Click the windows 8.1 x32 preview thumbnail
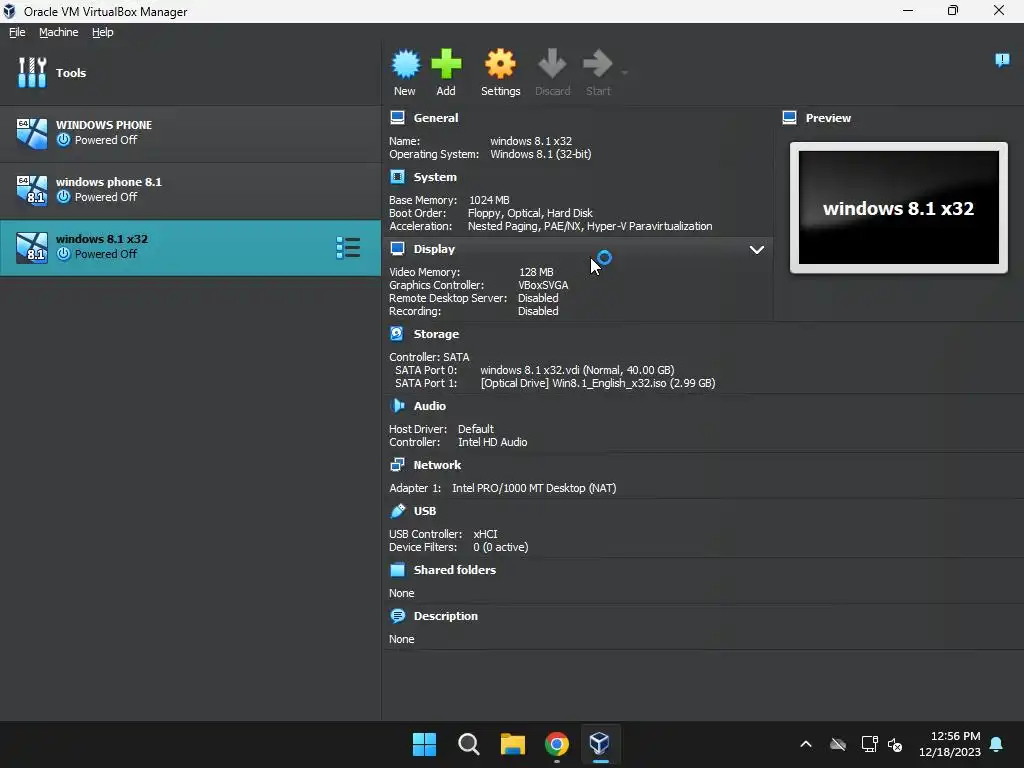 pyautogui.click(x=899, y=208)
